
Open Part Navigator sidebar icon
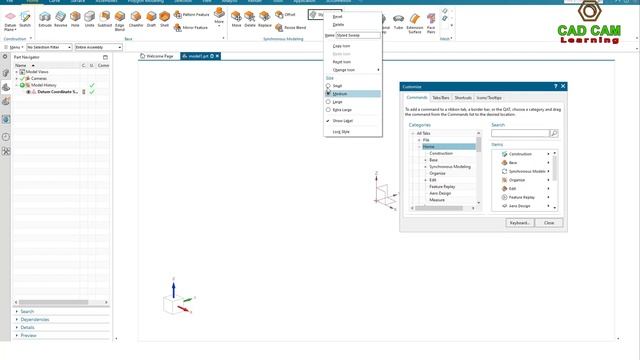tap(6, 87)
